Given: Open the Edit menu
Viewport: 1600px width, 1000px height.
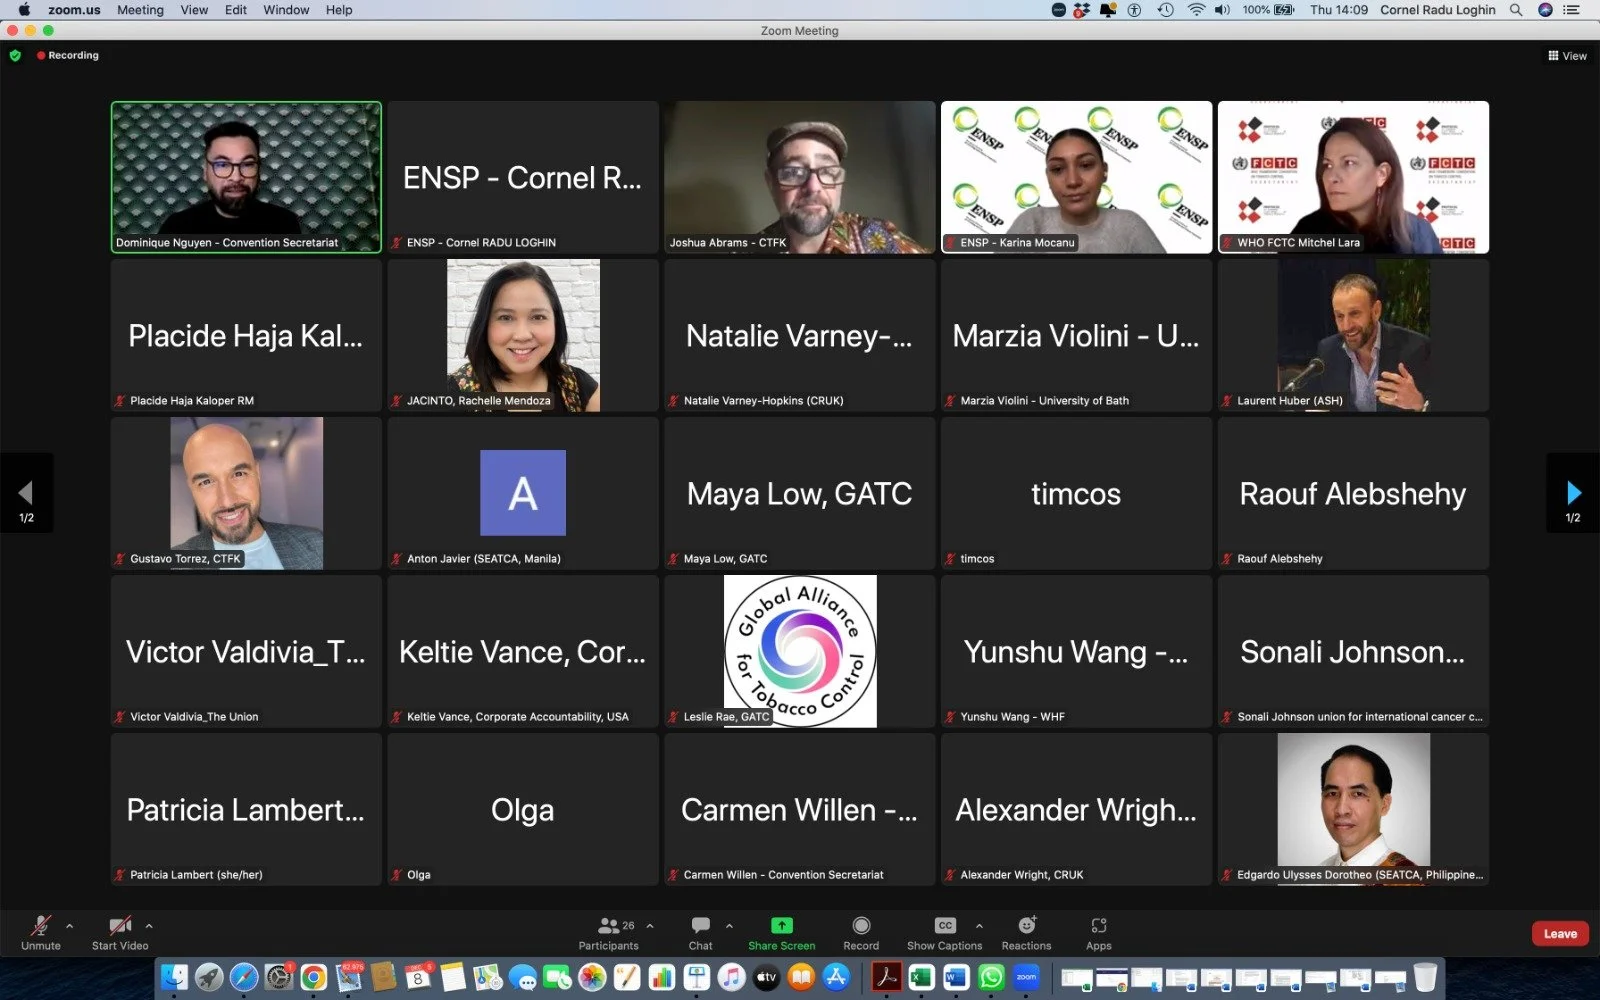Looking at the screenshot, I should point(236,10).
